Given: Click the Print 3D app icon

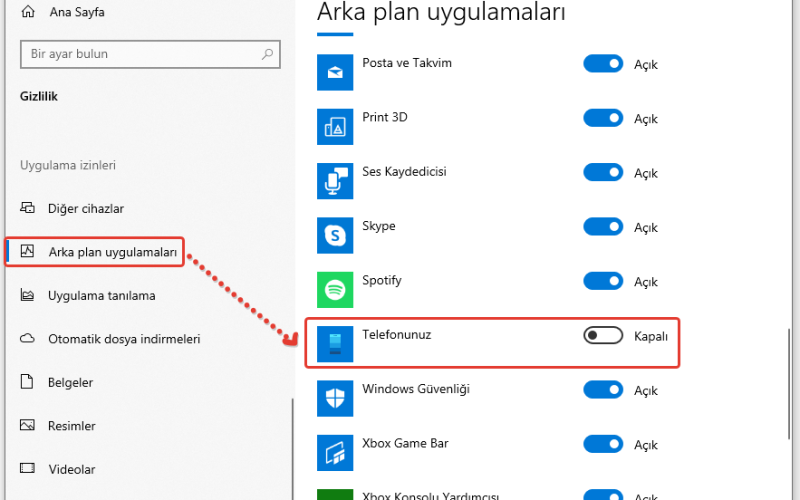Looking at the screenshot, I should tap(335, 127).
